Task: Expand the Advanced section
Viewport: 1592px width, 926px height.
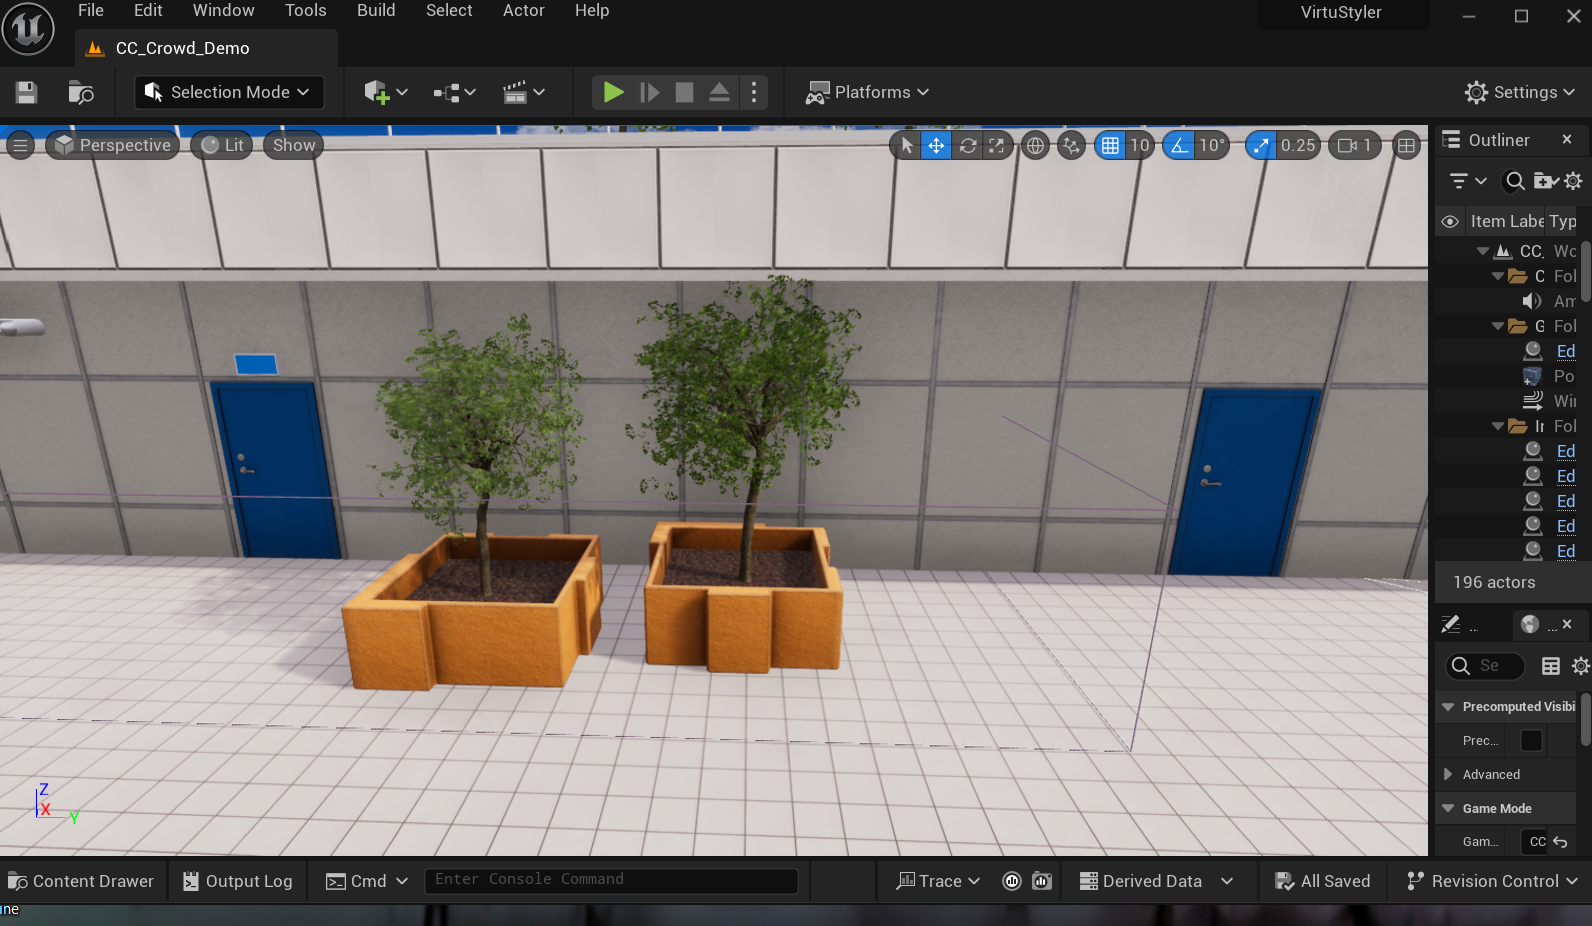Action: (x=1448, y=774)
